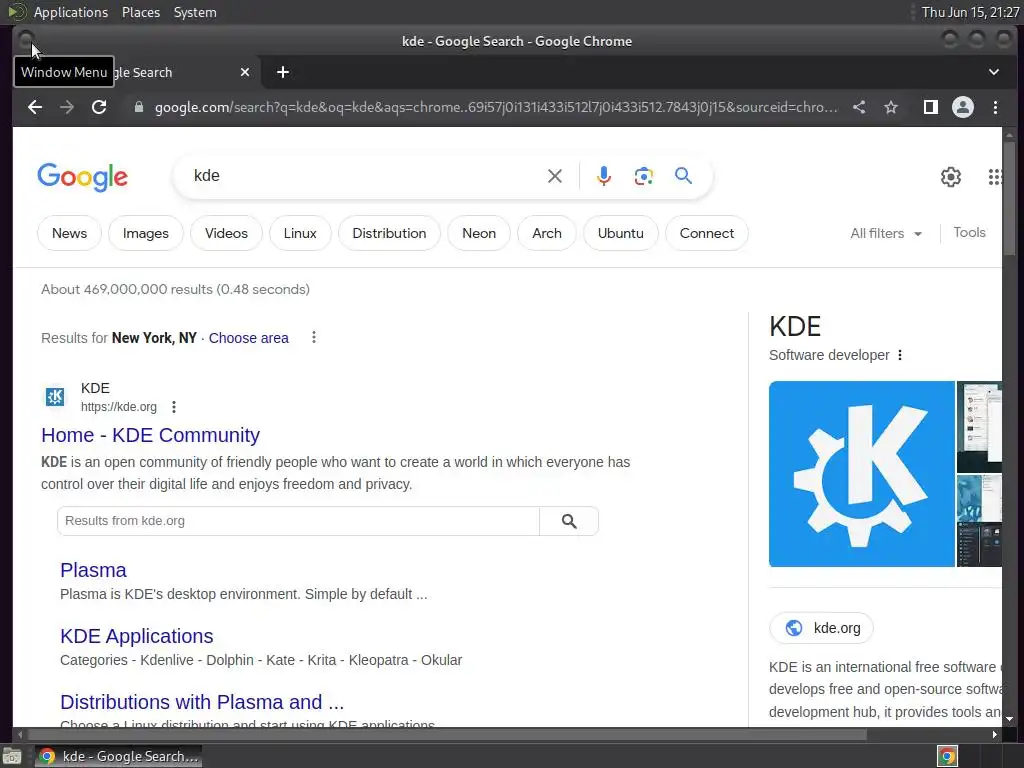Open more options beside Software developer
1024x768 pixels.
pos(900,355)
